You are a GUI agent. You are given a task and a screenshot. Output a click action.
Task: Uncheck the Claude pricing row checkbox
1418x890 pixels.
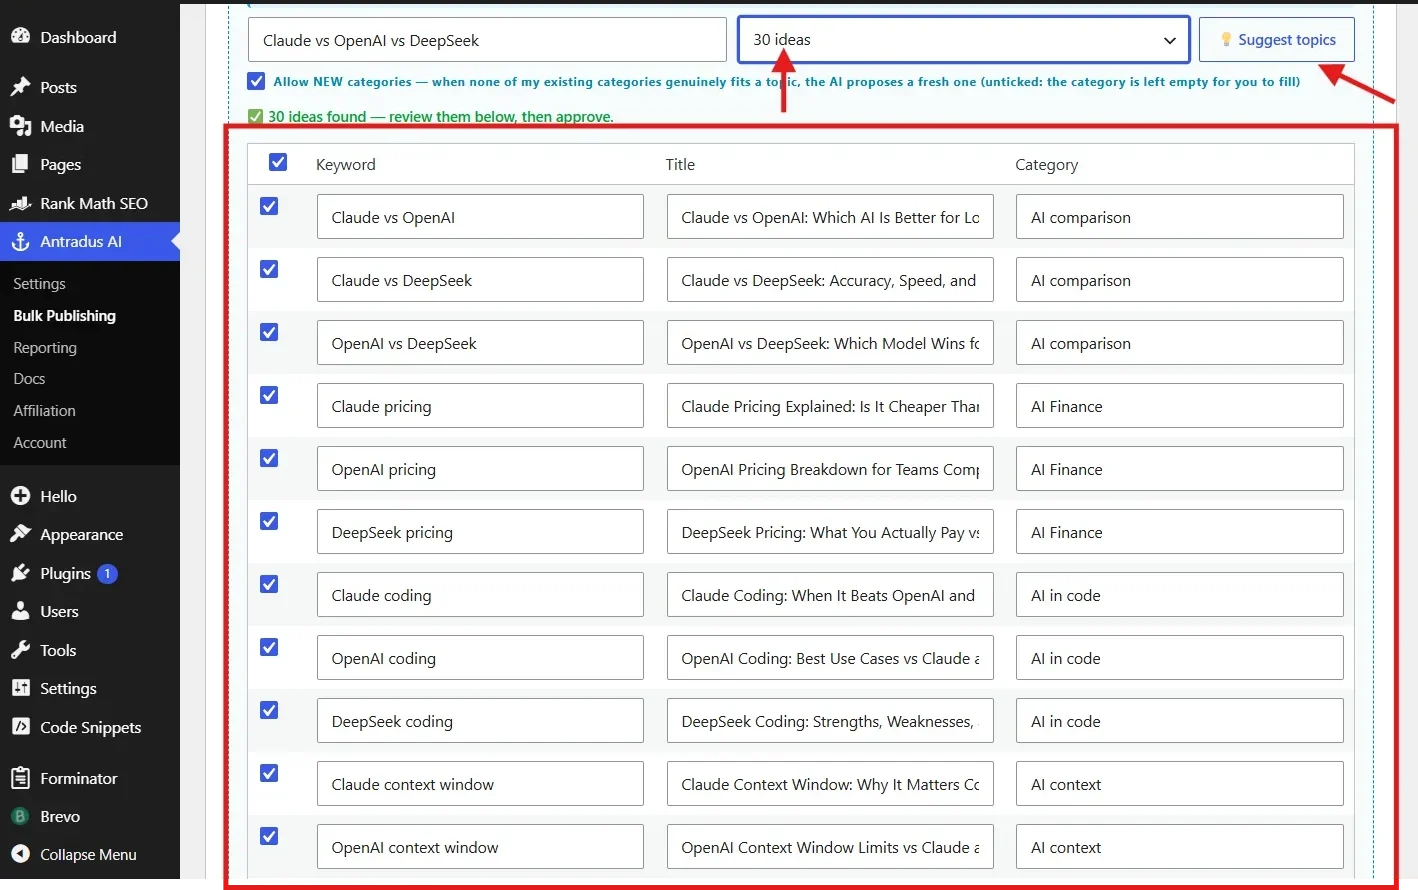coord(269,395)
